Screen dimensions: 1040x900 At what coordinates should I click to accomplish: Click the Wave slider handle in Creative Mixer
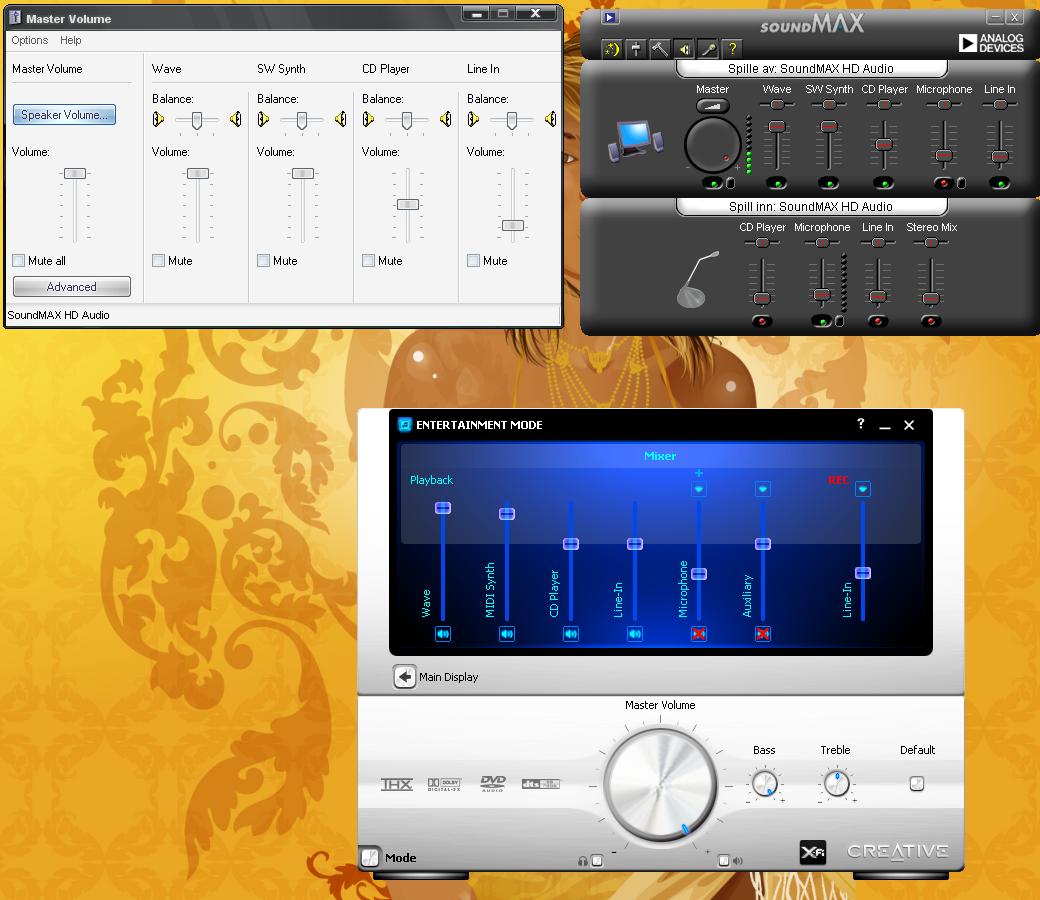(442, 508)
